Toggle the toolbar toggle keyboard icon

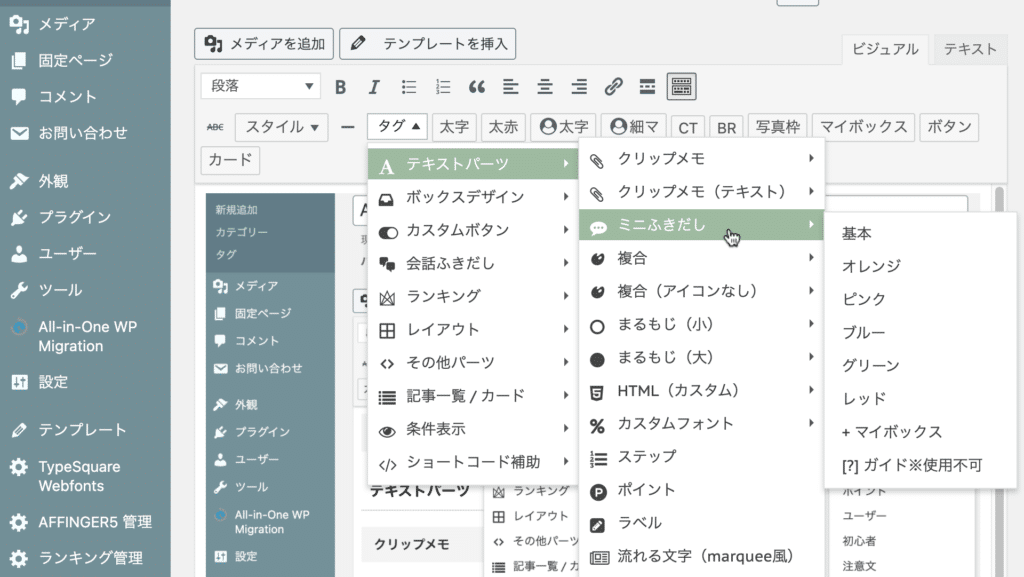[x=682, y=87]
